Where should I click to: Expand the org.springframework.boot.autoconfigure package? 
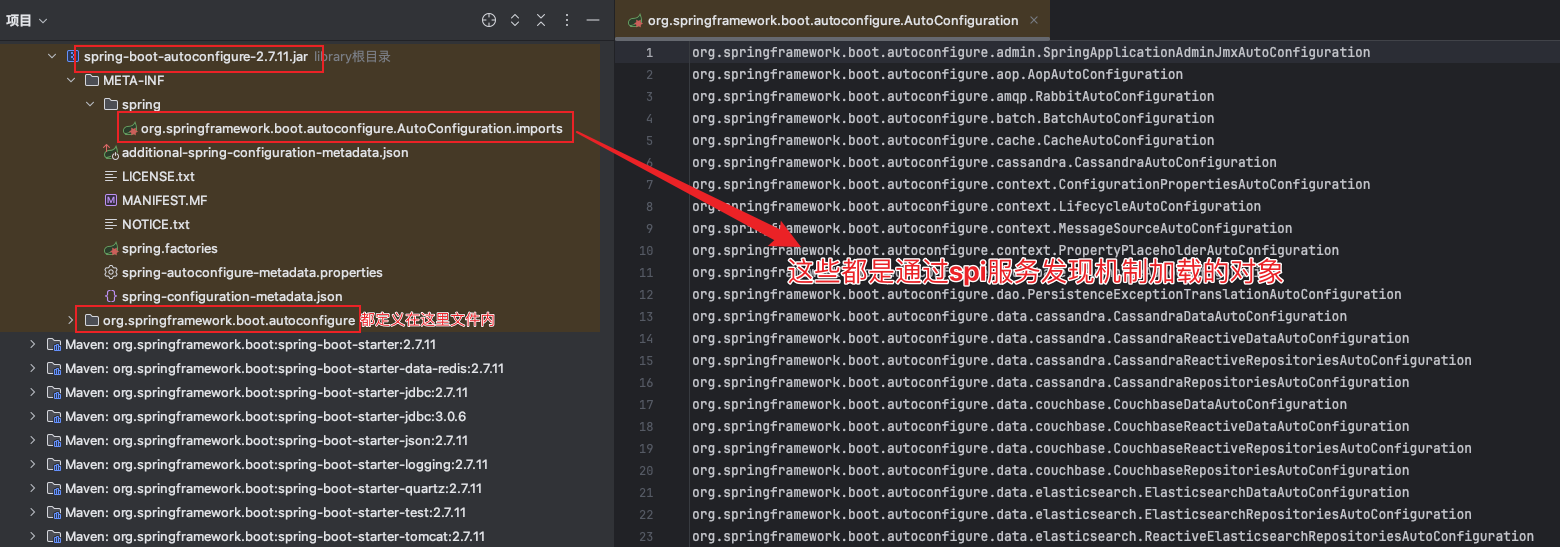(x=72, y=321)
